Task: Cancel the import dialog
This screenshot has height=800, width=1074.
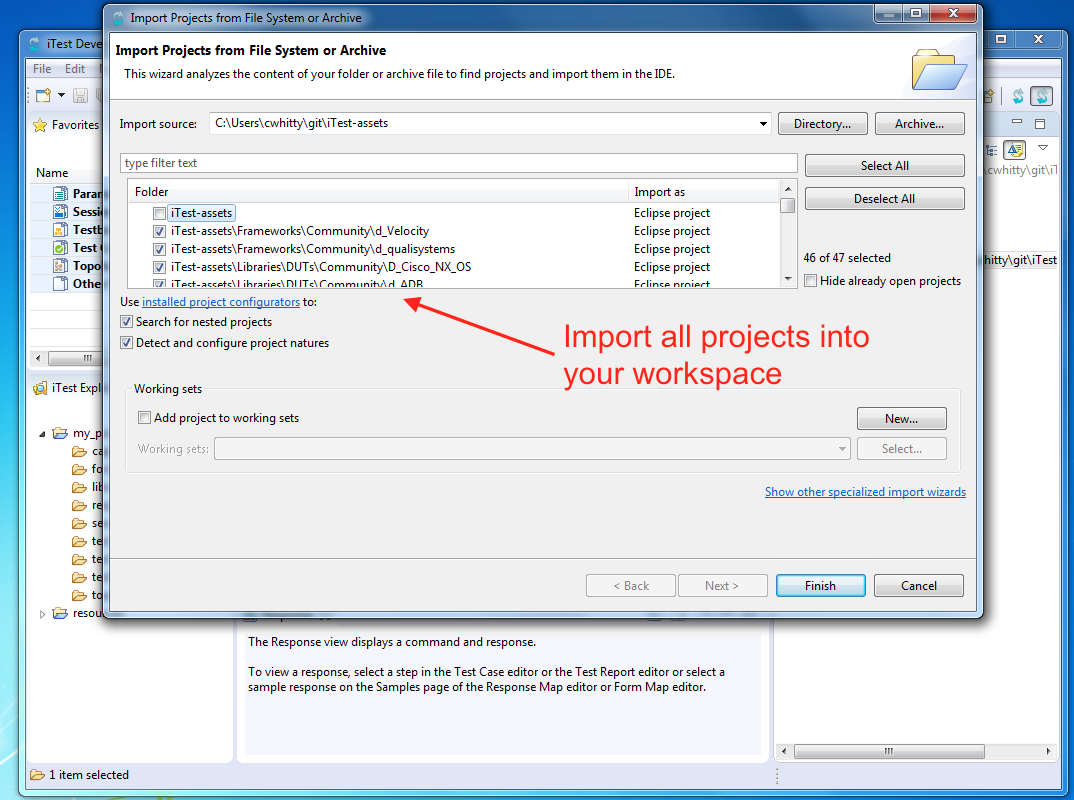Action: [919, 586]
